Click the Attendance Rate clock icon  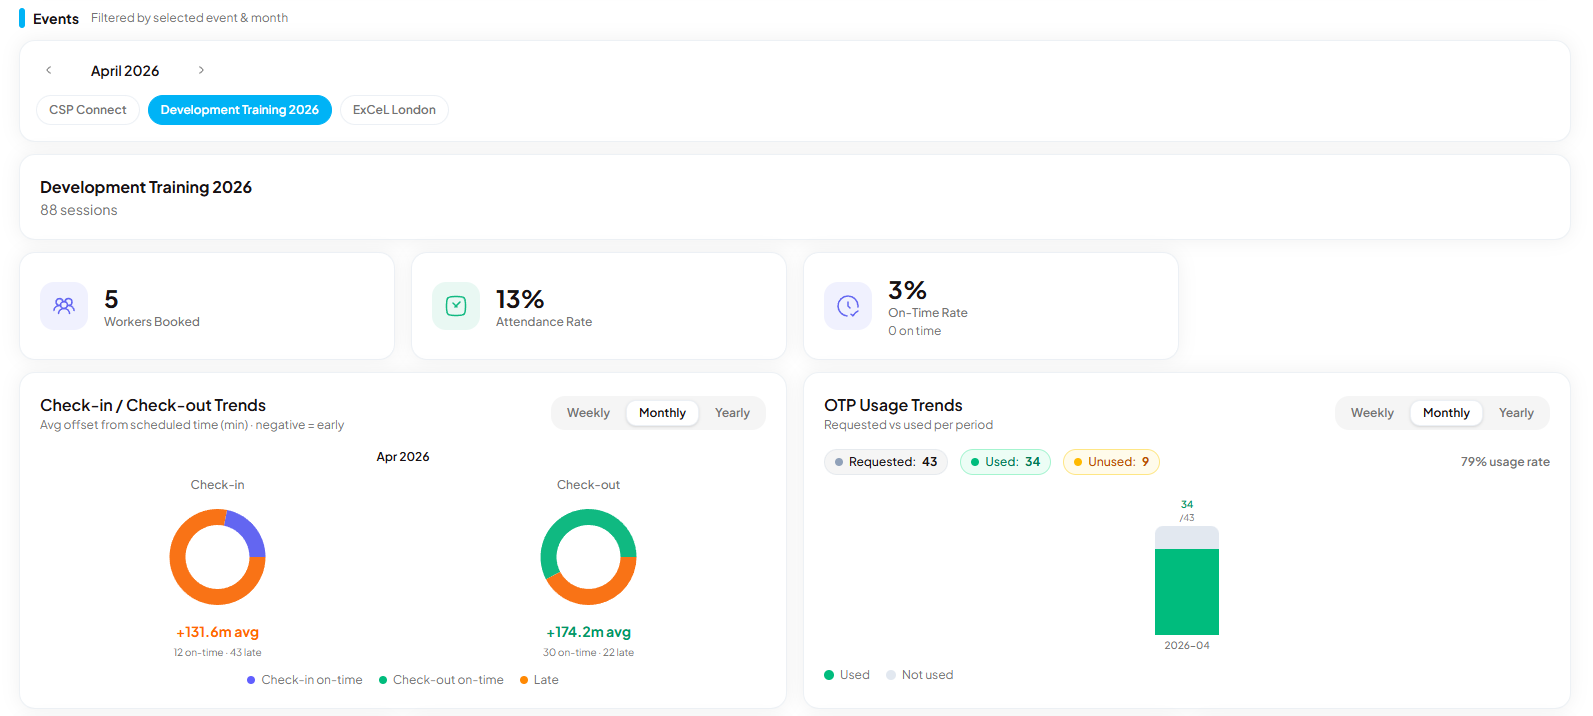tap(456, 306)
